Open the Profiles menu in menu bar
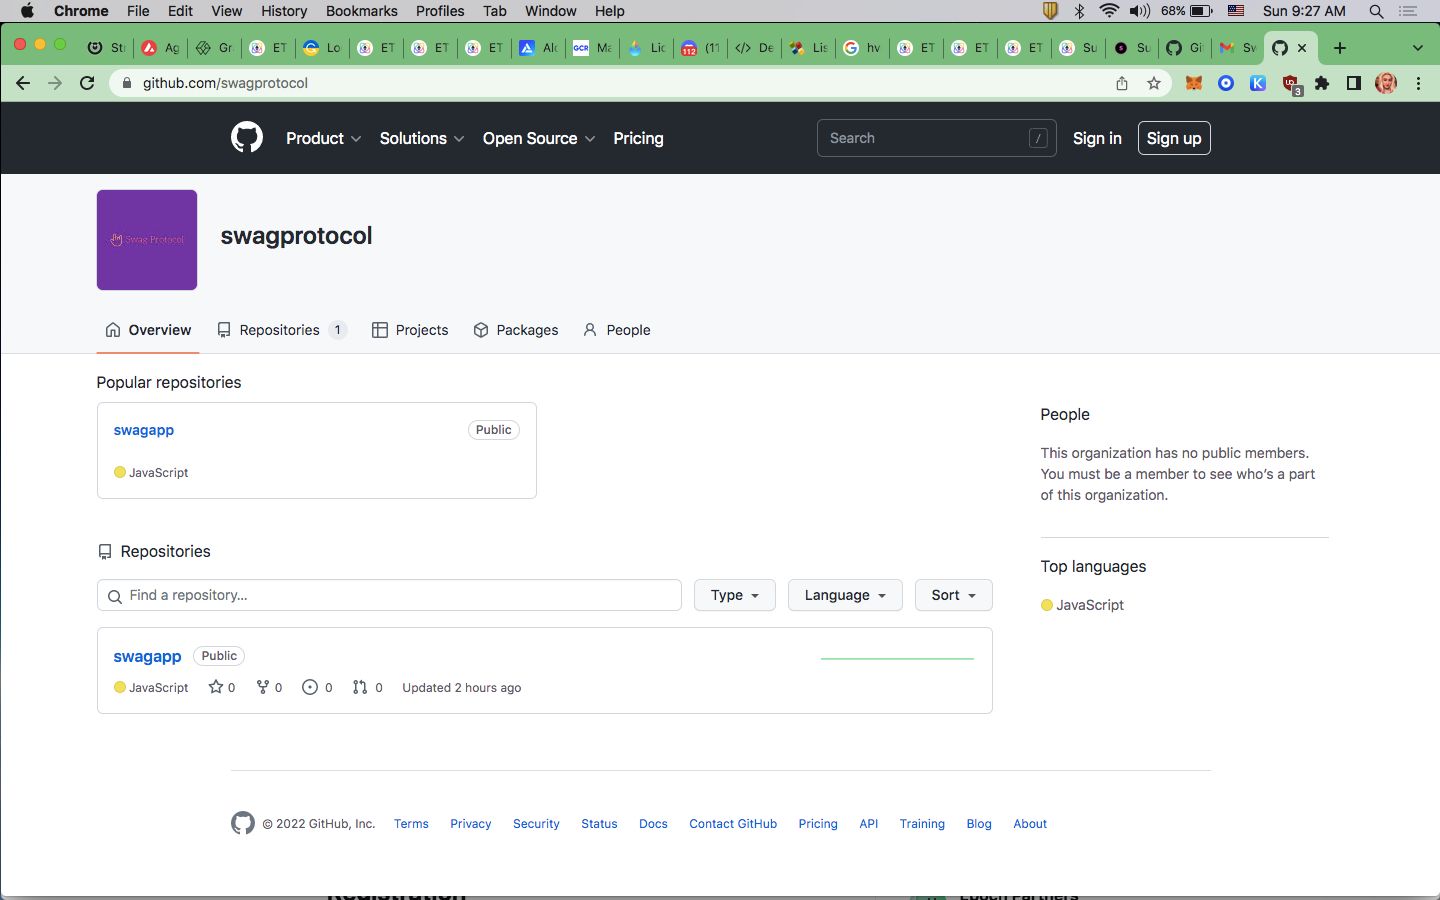 [x=440, y=11]
